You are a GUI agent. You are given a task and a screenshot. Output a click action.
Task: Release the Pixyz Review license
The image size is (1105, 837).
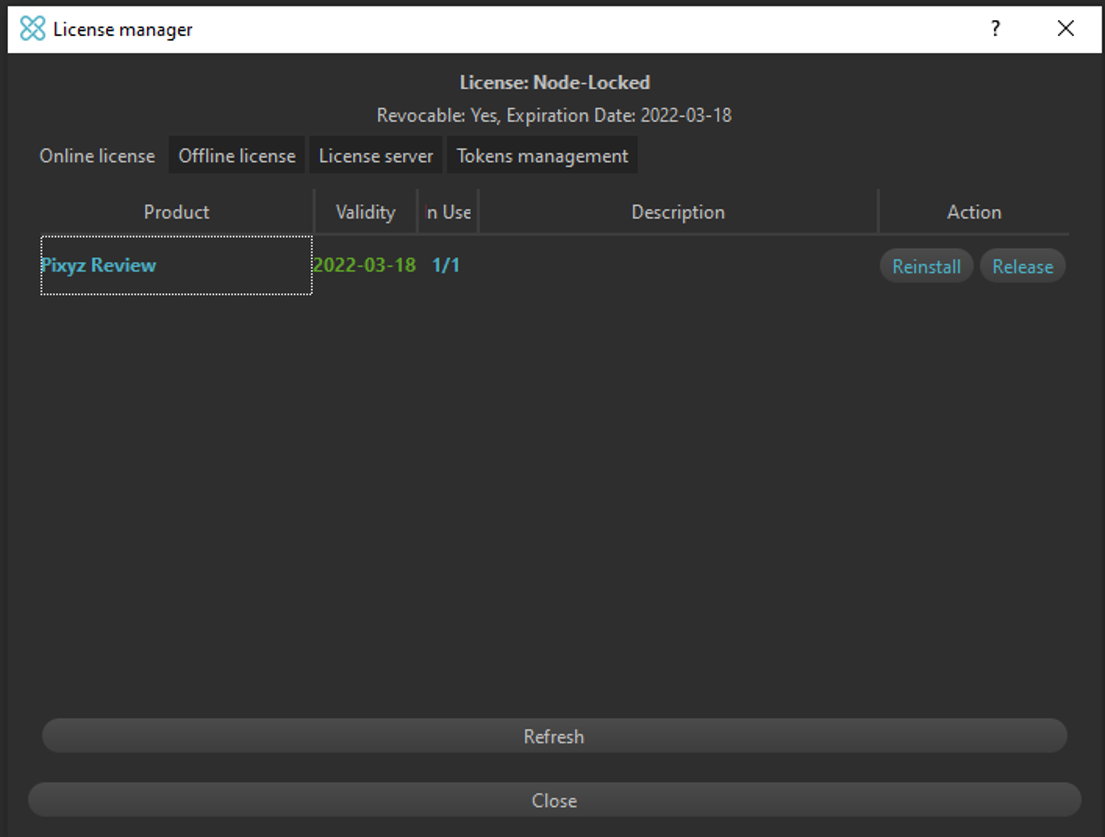point(1022,266)
